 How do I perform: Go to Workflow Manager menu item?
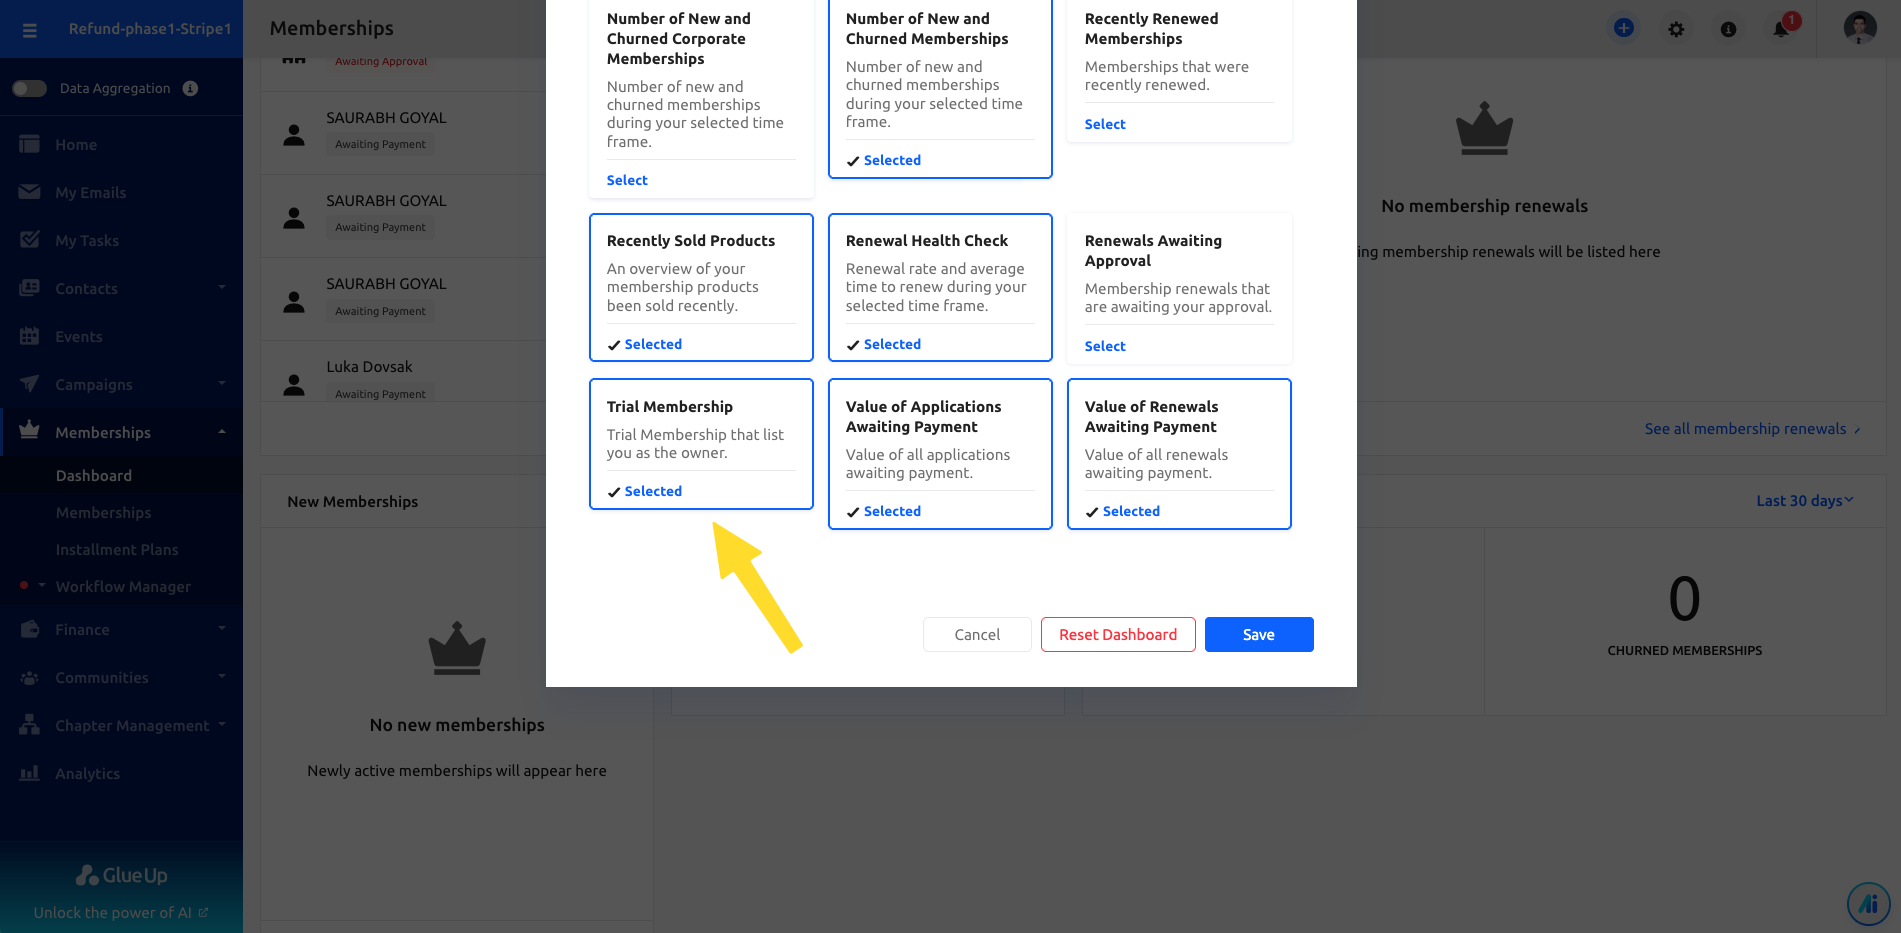(123, 587)
